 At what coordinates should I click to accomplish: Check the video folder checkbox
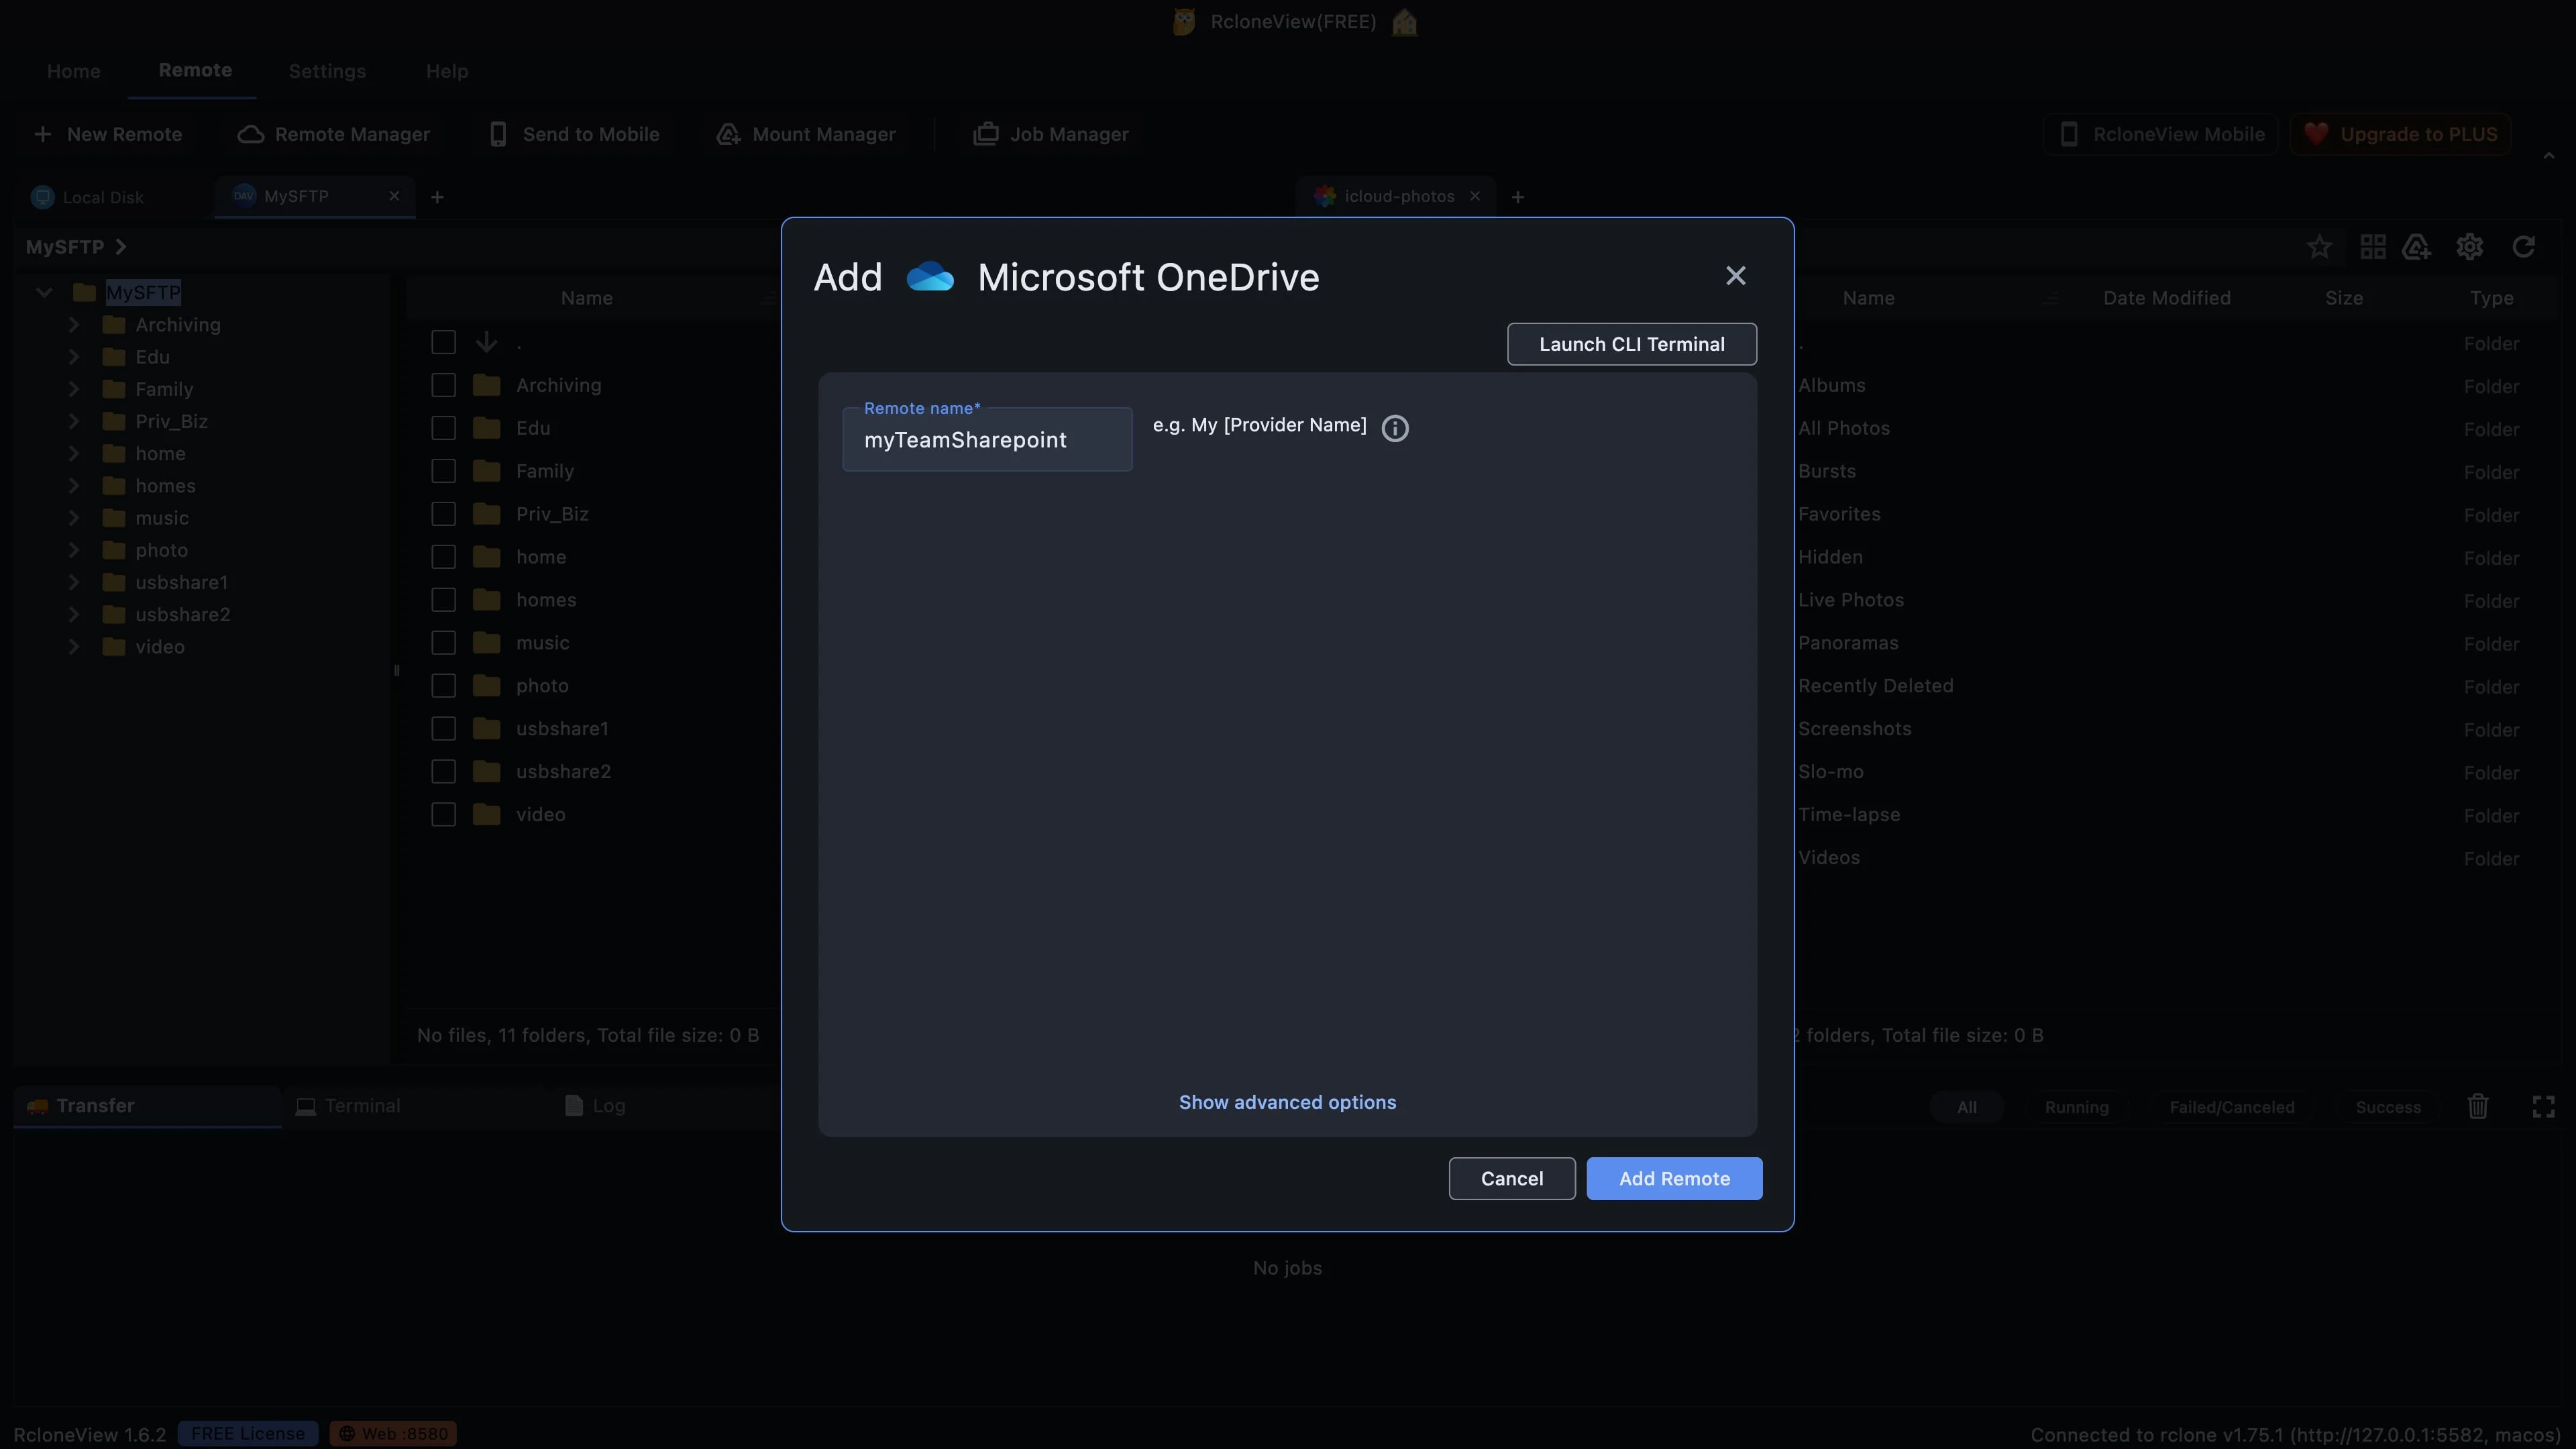point(444,815)
